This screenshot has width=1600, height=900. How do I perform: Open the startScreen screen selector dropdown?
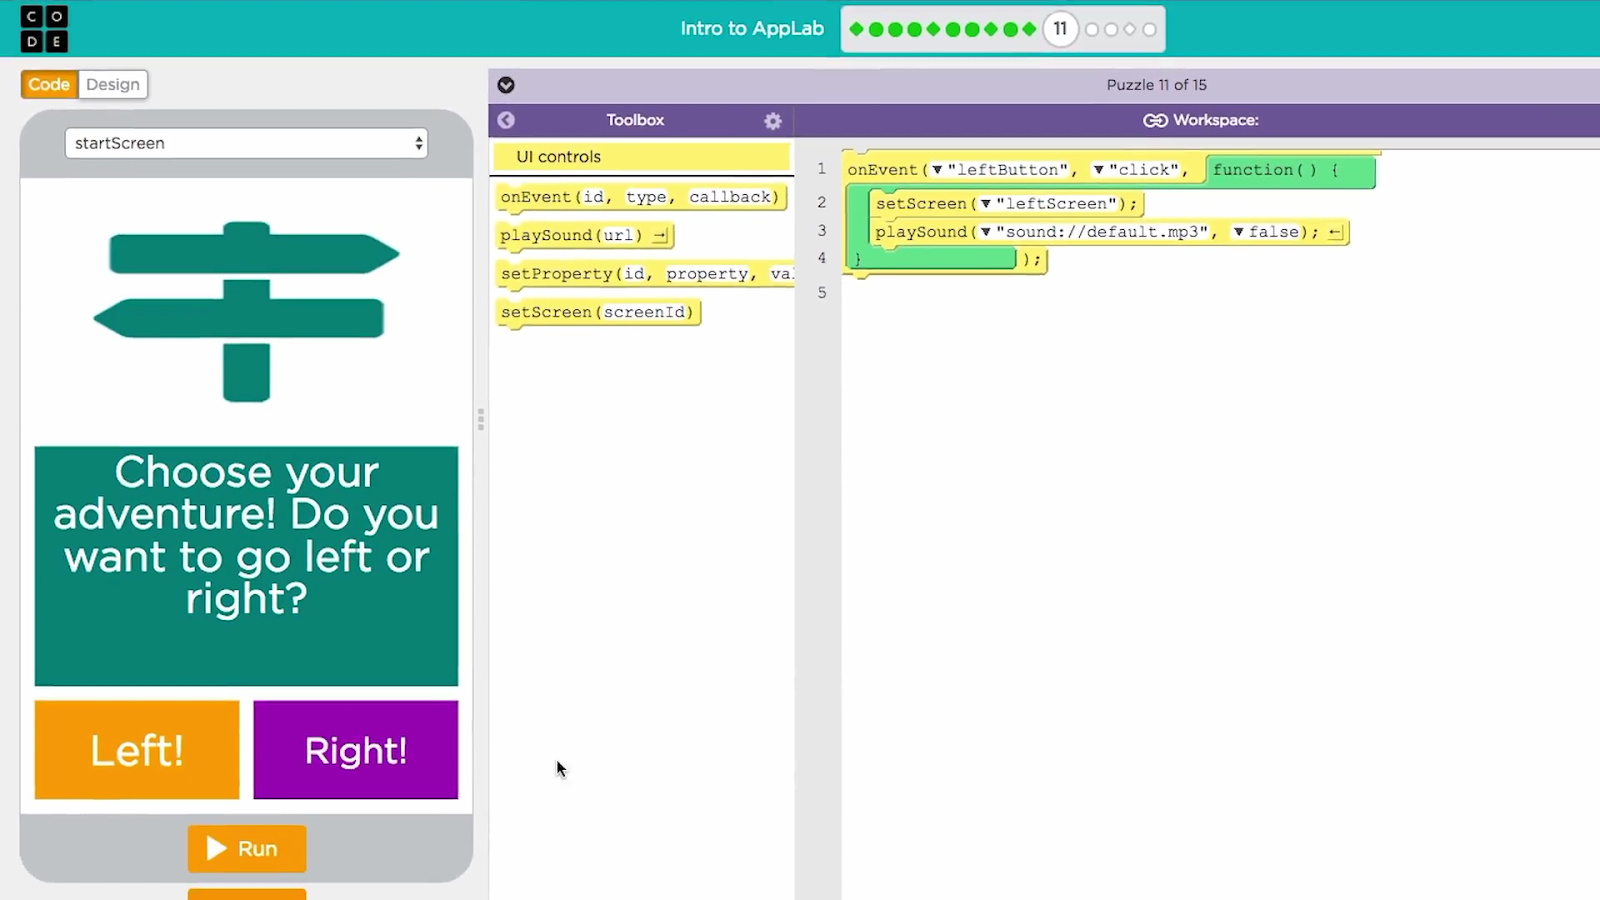(x=246, y=143)
